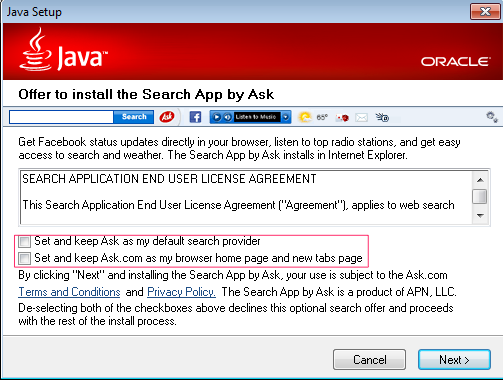Click the speaker volume icon in radio widget
Viewport: 503px width, 380px height.
tap(228, 117)
